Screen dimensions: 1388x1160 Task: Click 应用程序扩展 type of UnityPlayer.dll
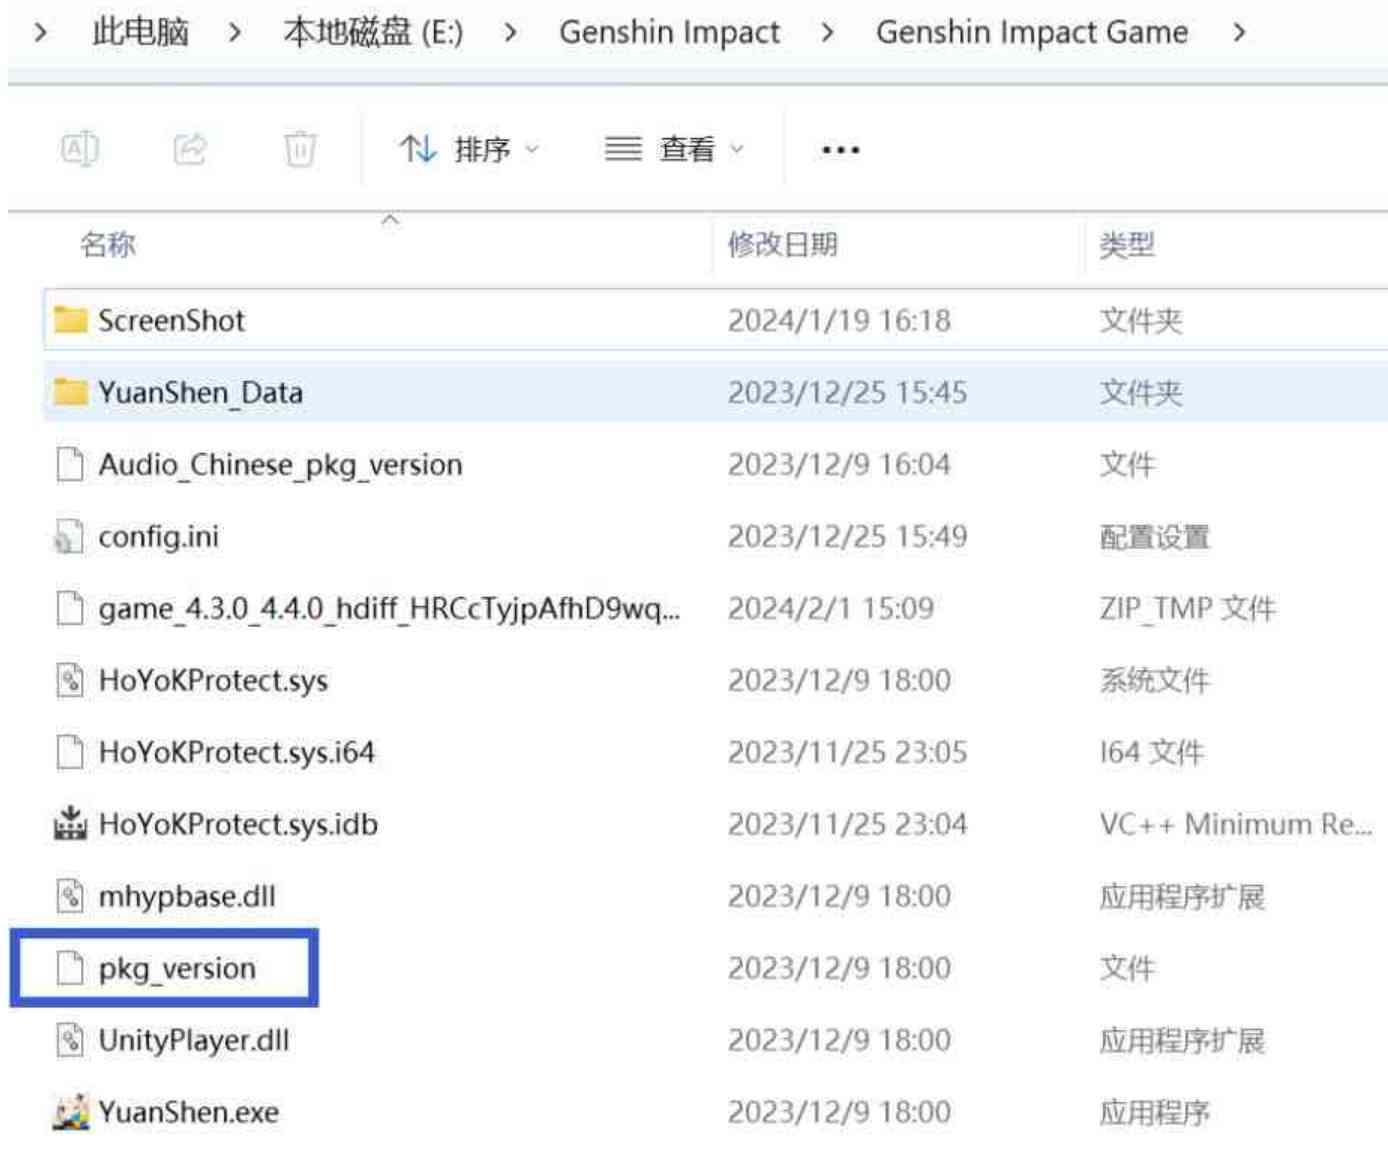click(x=1182, y=1041)
